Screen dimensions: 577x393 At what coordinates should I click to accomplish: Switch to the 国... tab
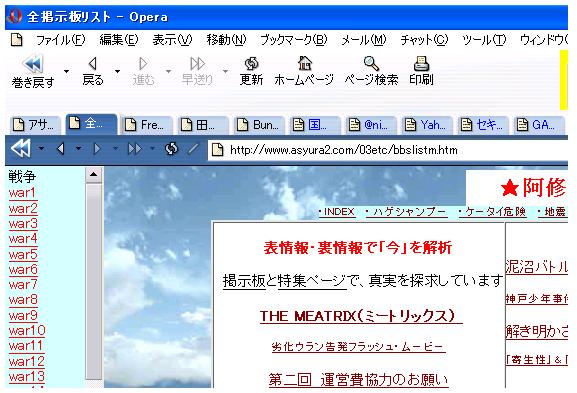pyautogui.click(x=315, y=125)
